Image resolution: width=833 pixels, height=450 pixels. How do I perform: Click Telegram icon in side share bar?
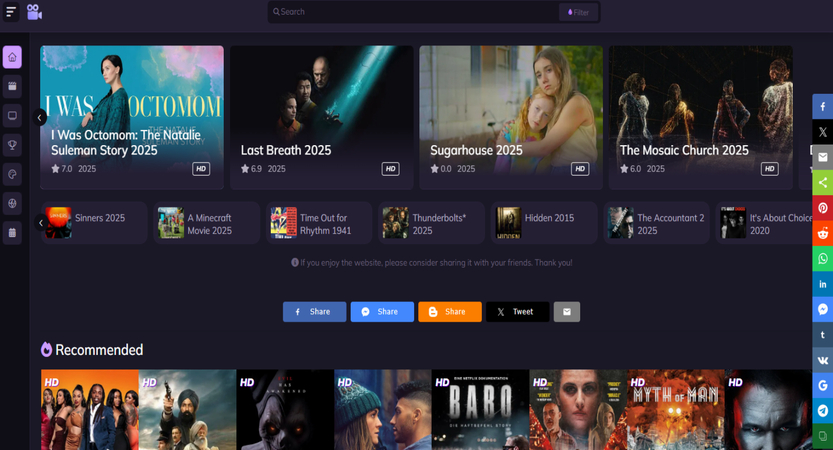tap(822, 411)
